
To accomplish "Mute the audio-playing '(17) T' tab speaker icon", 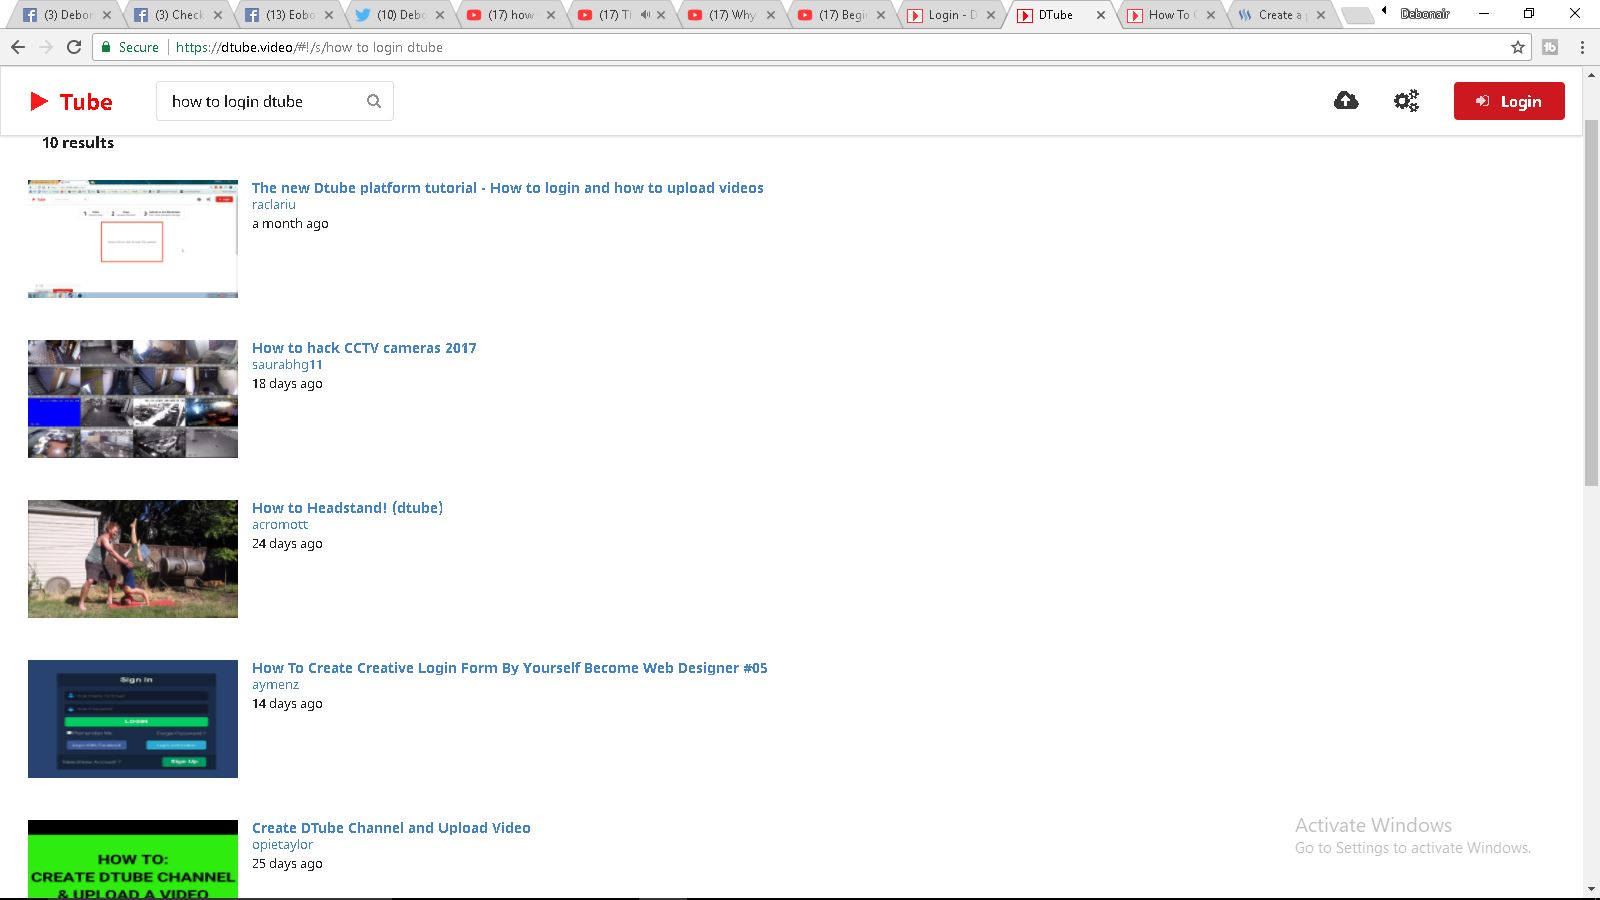I will point(645,15).
